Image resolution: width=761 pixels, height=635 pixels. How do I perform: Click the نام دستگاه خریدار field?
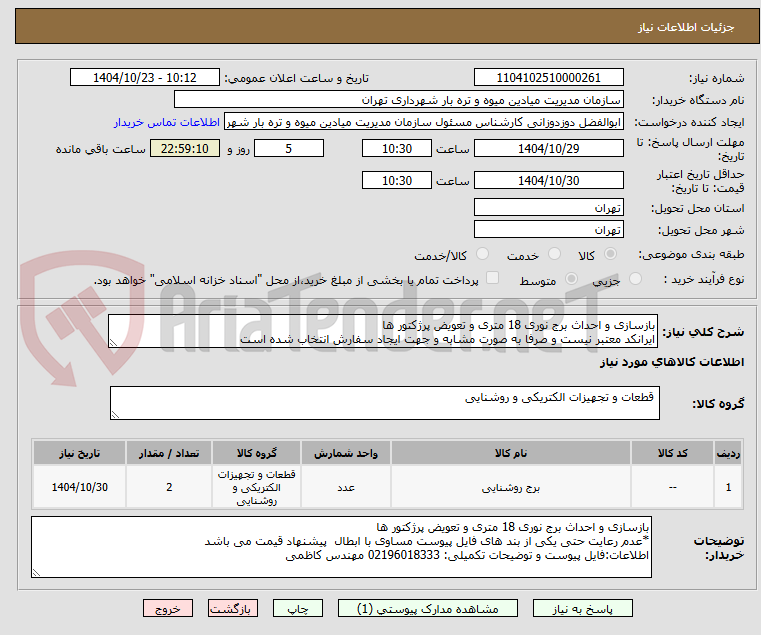pyautogui.click(x=398, y=100)
